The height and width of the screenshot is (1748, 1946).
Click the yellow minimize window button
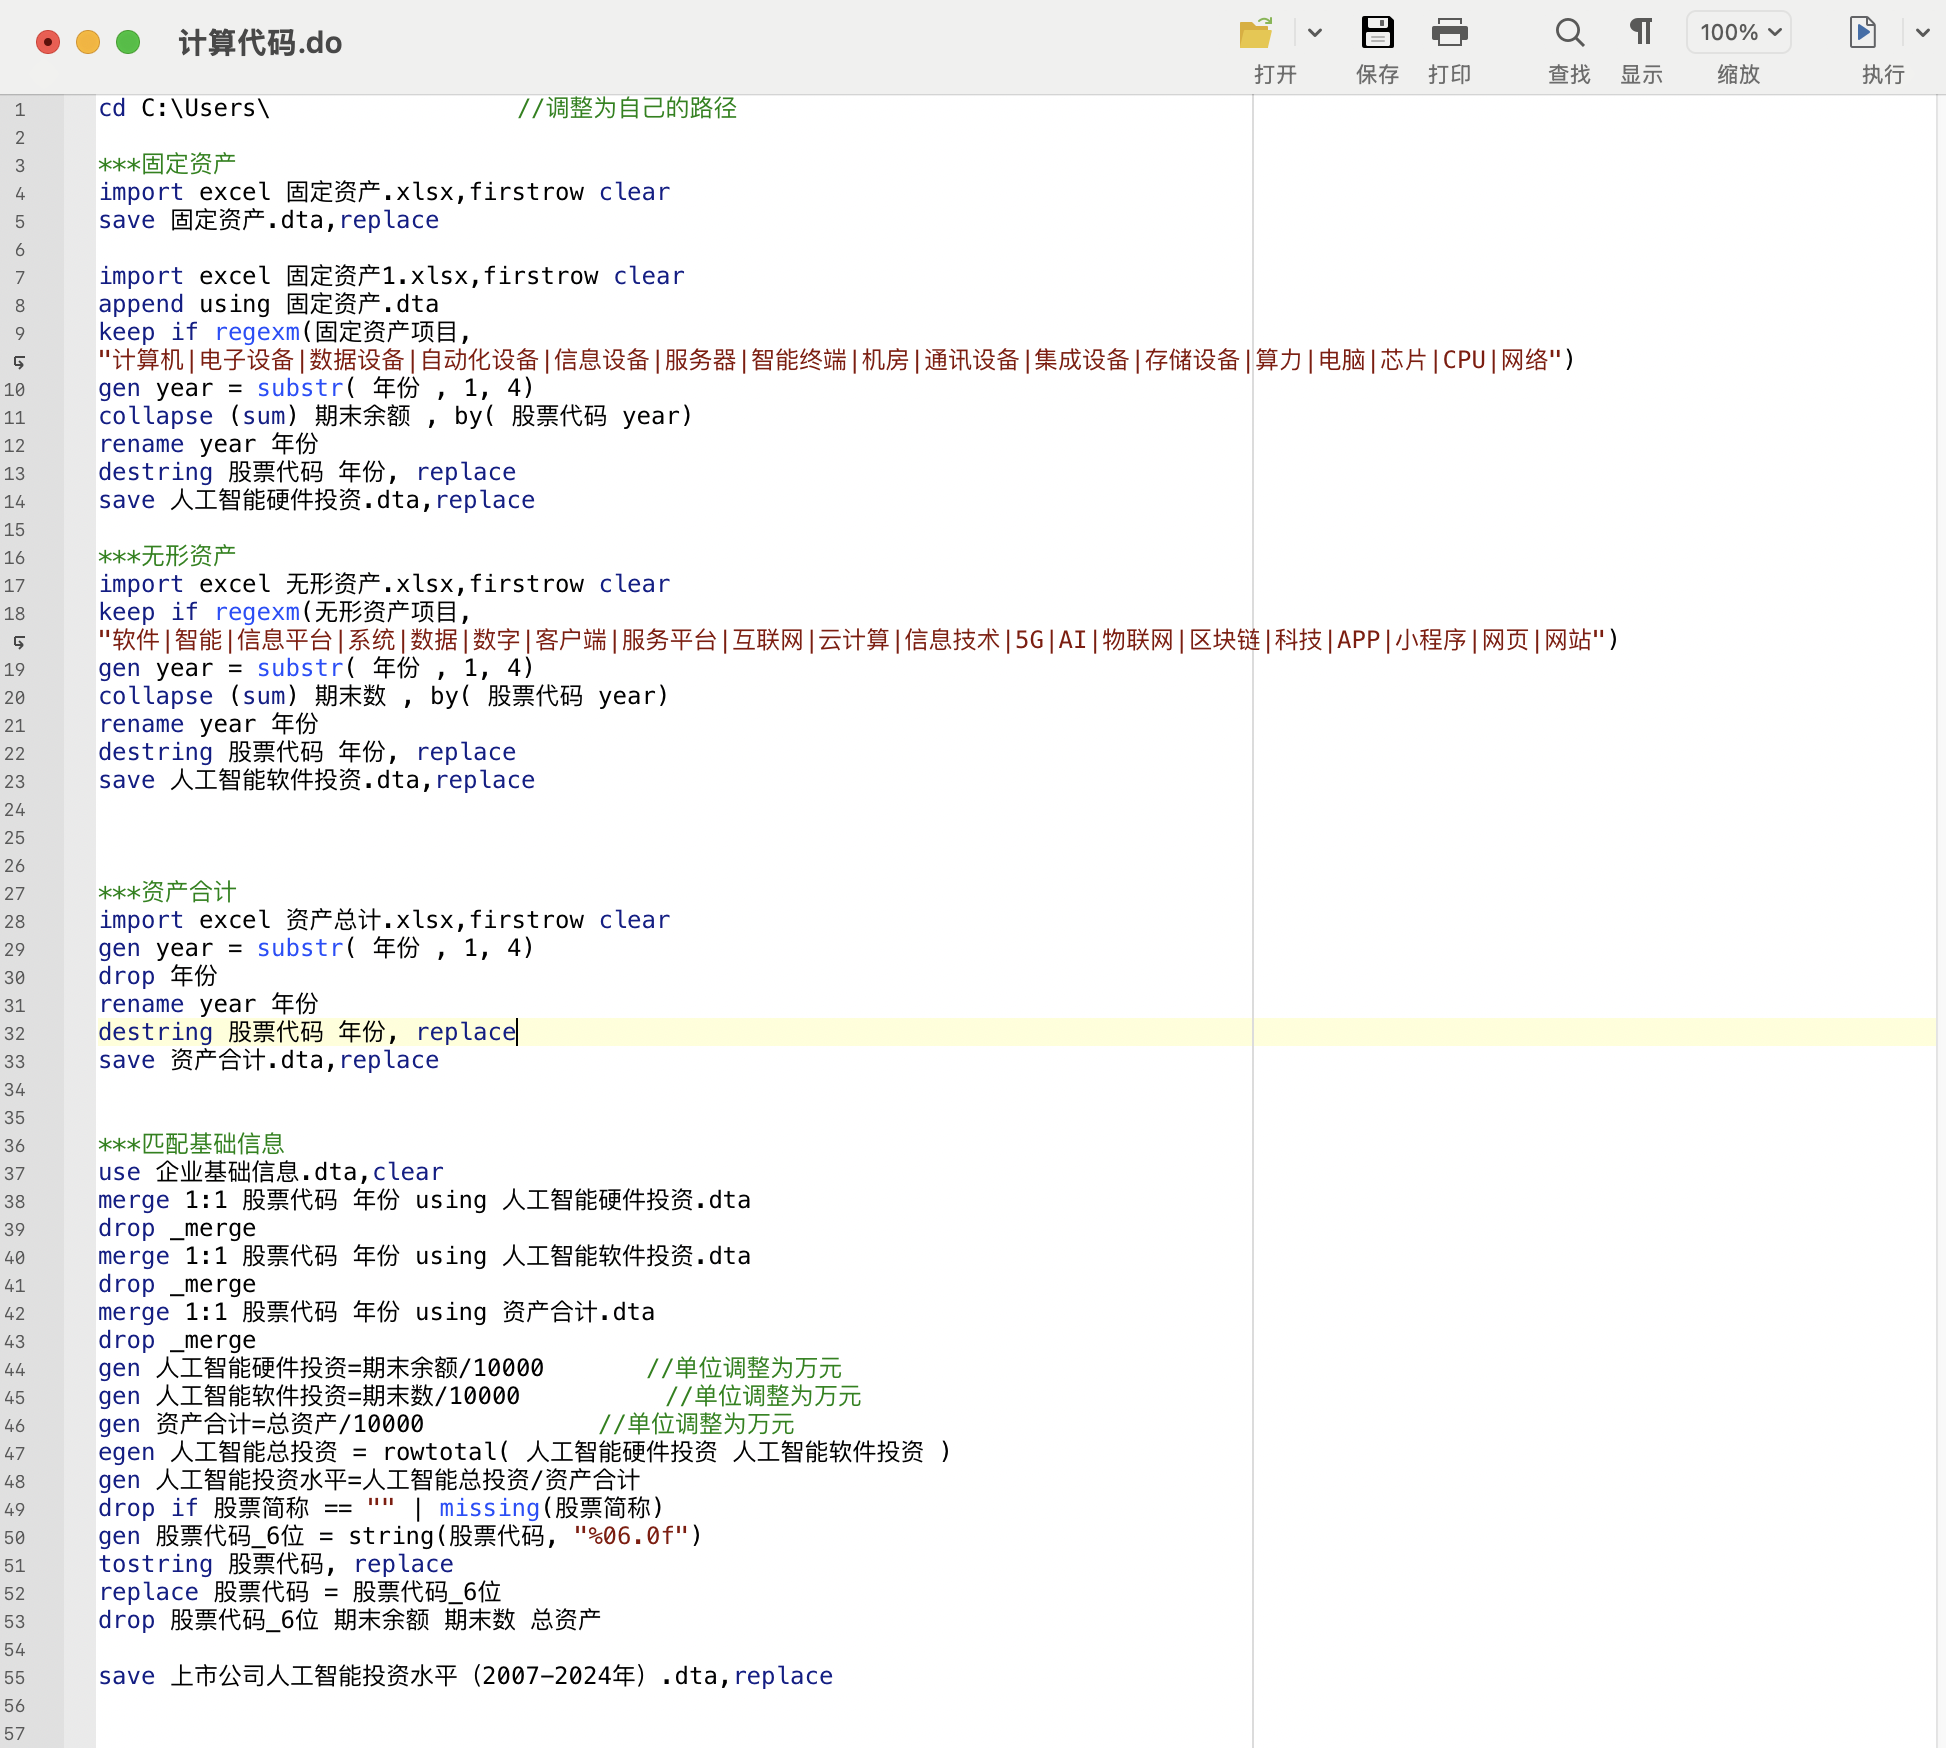click(88, 42)
